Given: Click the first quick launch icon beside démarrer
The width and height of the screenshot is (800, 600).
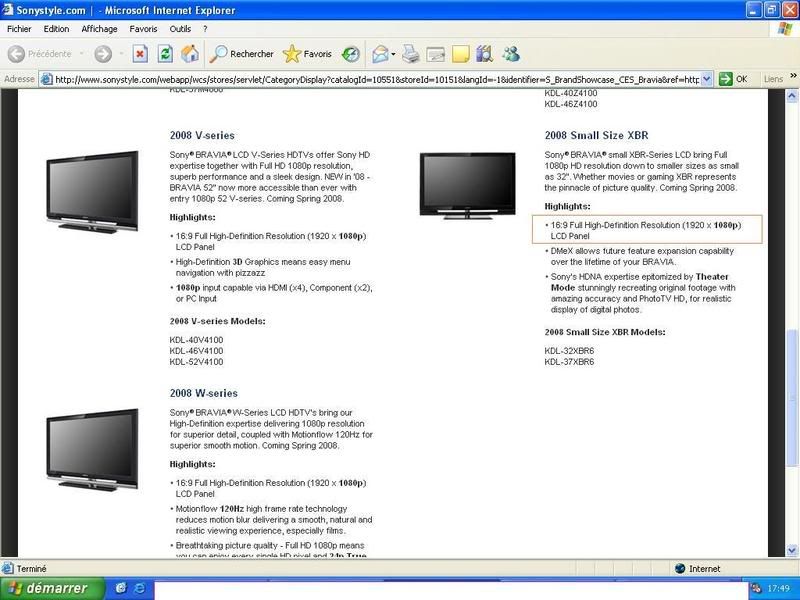Looking at the screenshot, I should click(121, 589).
